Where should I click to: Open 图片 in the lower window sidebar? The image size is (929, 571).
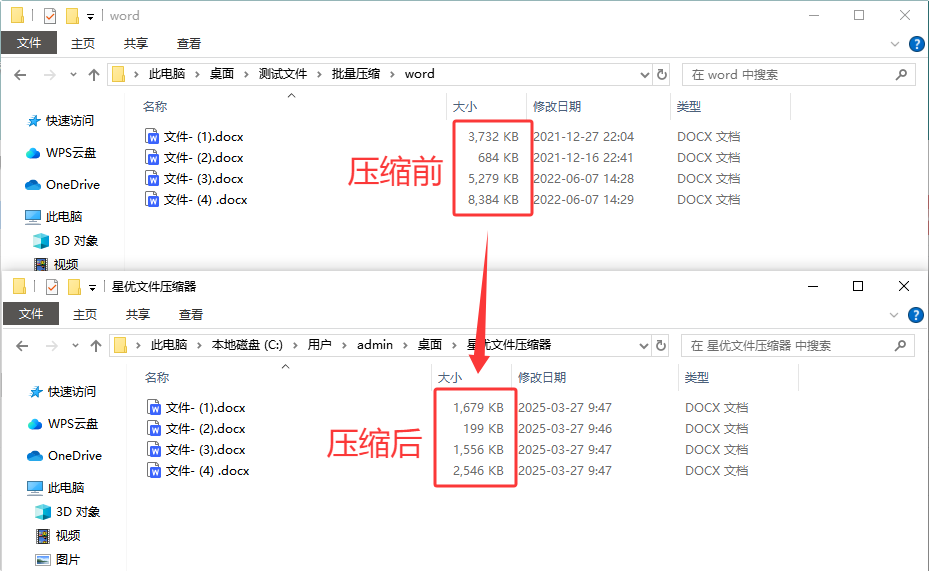point(68,560)
